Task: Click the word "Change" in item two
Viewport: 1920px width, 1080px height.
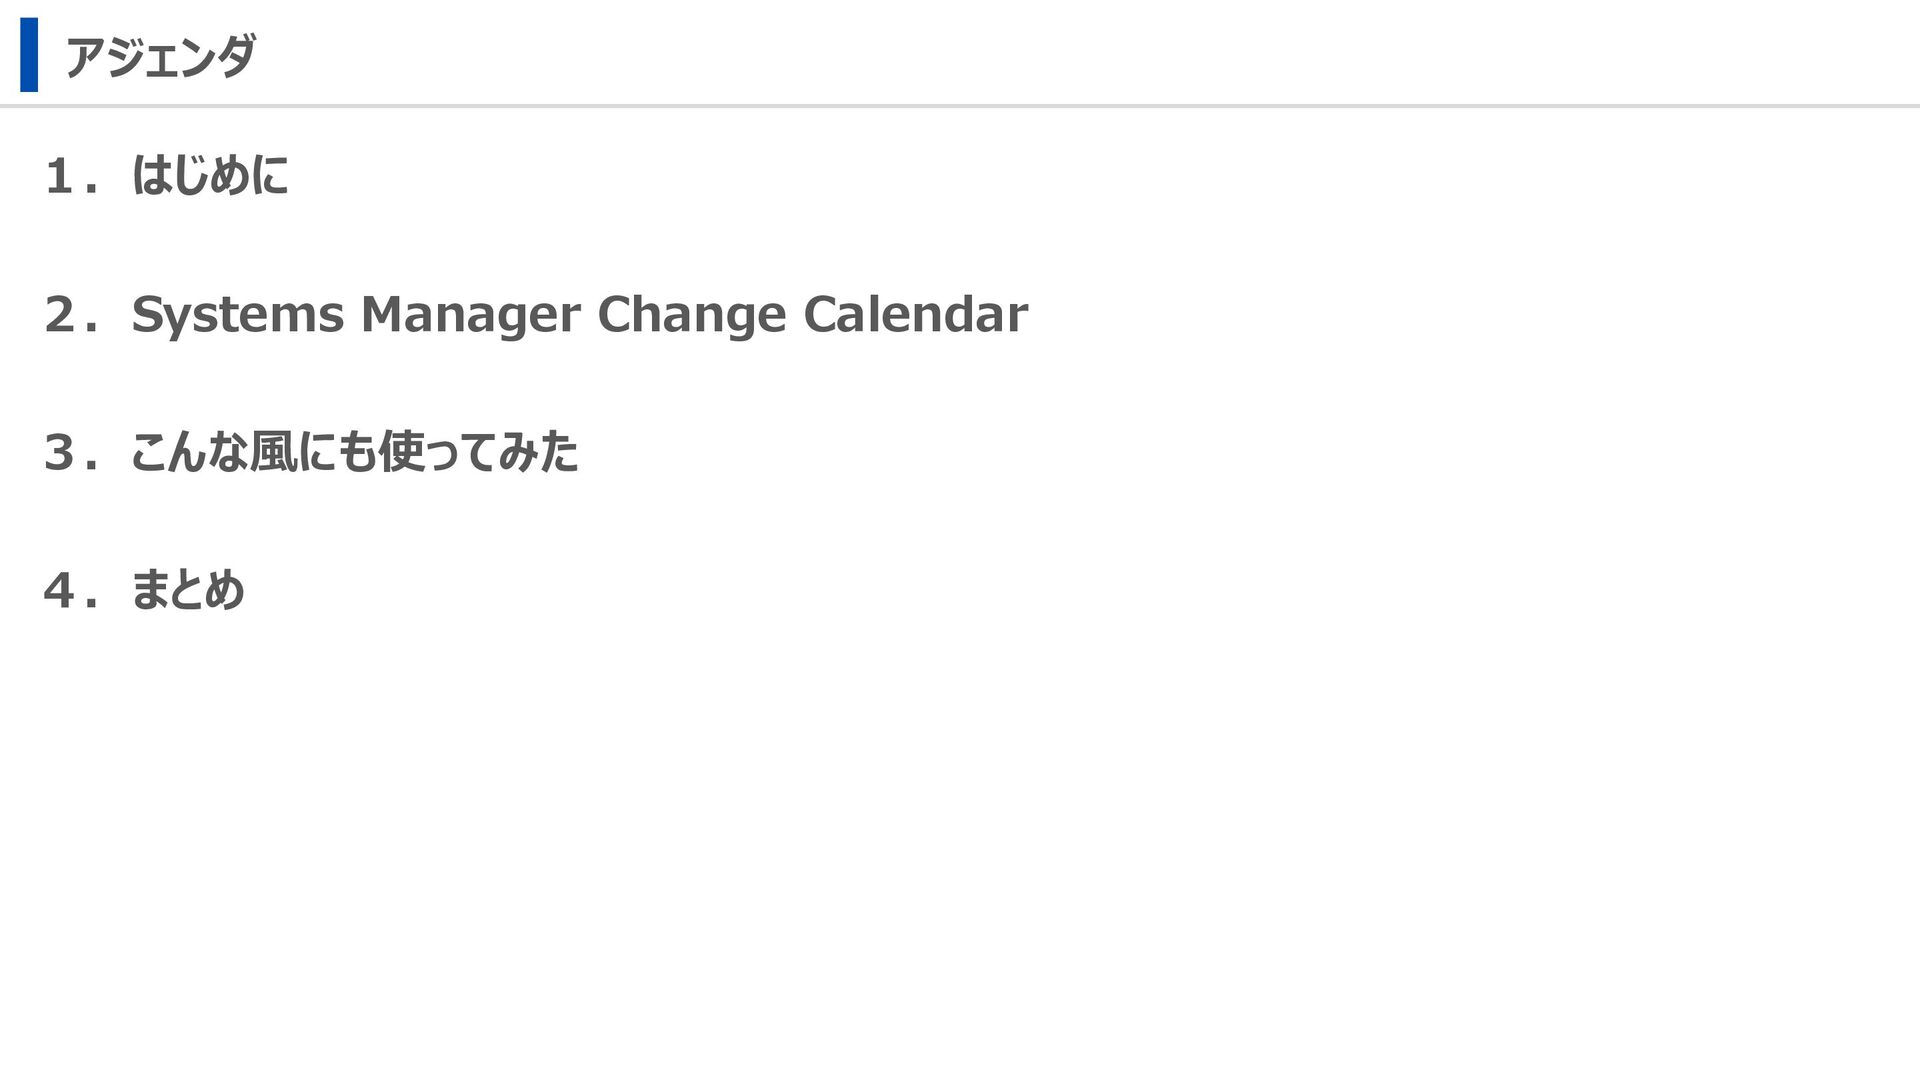Action: (692, 315)
